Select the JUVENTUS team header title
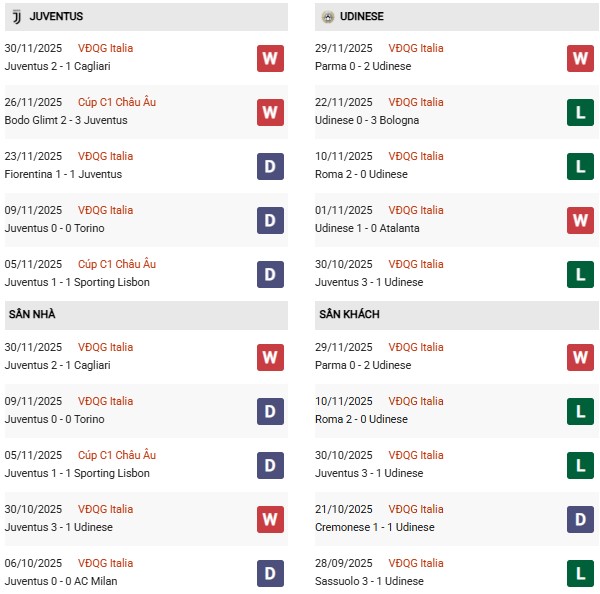 (56, 17)
